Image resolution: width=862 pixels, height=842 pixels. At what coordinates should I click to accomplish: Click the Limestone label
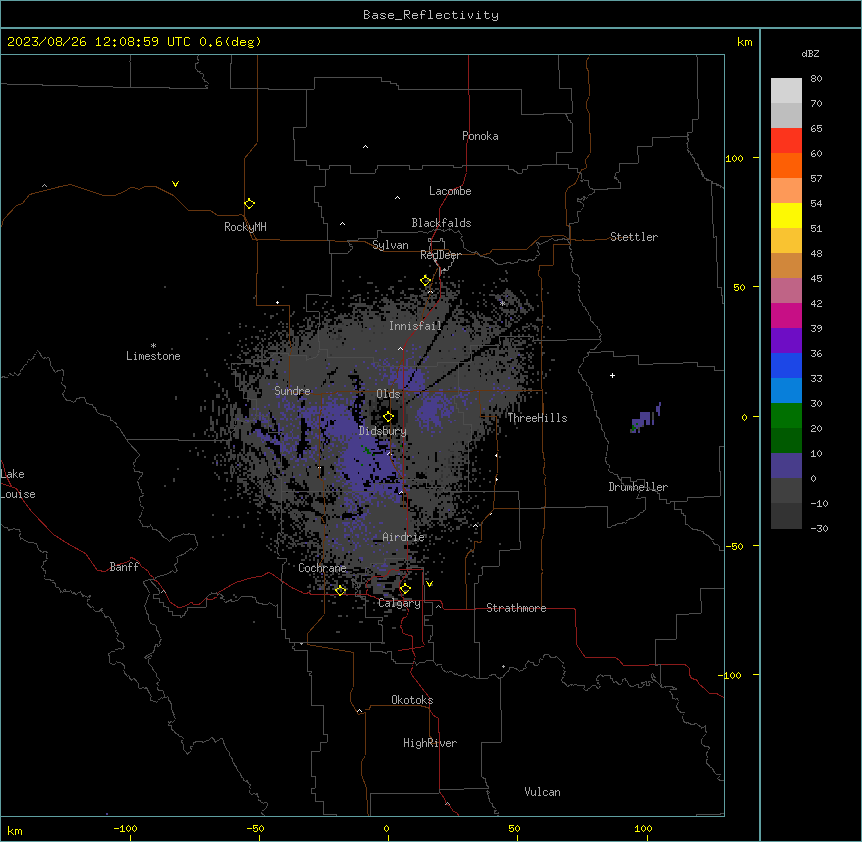[x=153, y=356]
